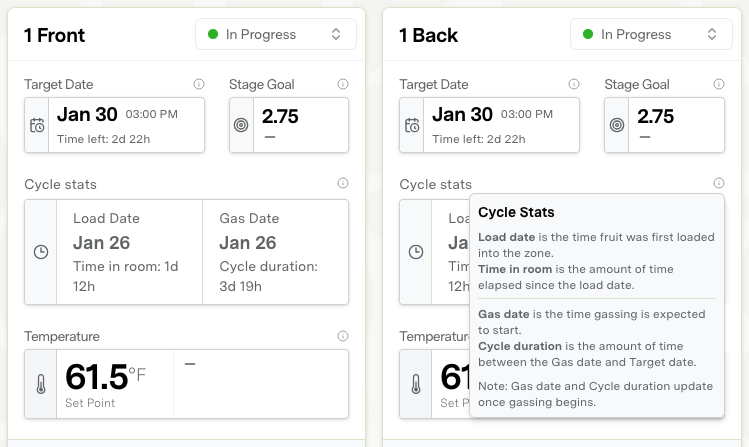Click the calendar icon in 1 Back Target Date
This screenshot has width=749, height=447.
(412, 125)
